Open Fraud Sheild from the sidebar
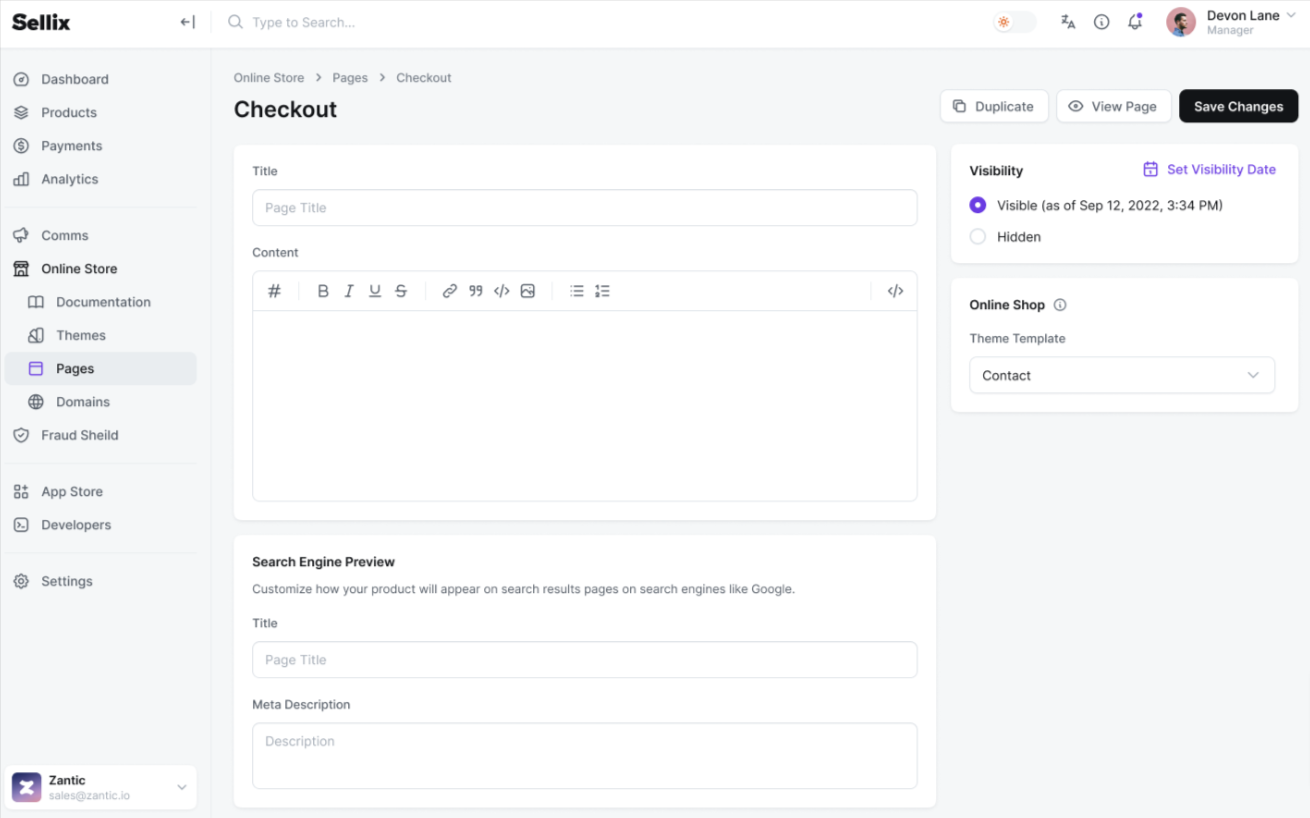 (77, 435)
